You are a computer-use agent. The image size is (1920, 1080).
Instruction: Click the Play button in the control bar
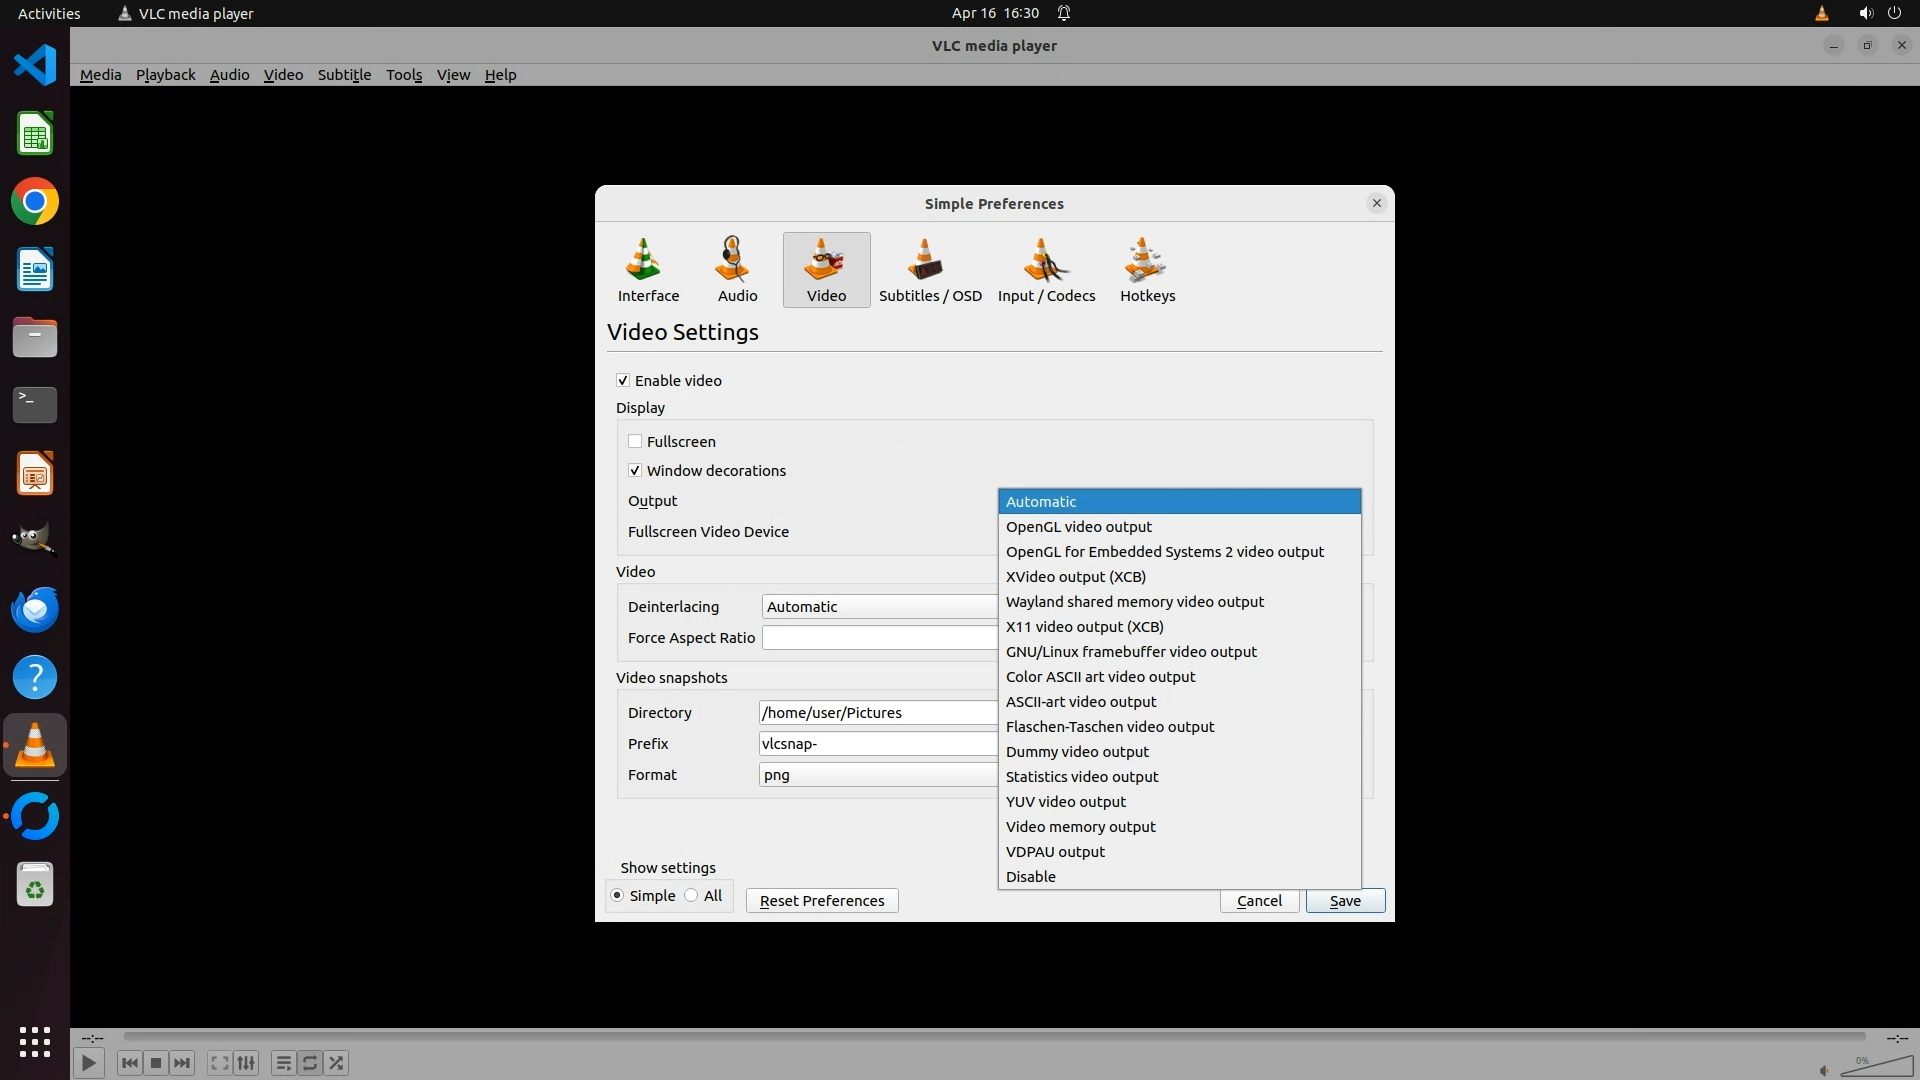click(x=88, y=1063)
